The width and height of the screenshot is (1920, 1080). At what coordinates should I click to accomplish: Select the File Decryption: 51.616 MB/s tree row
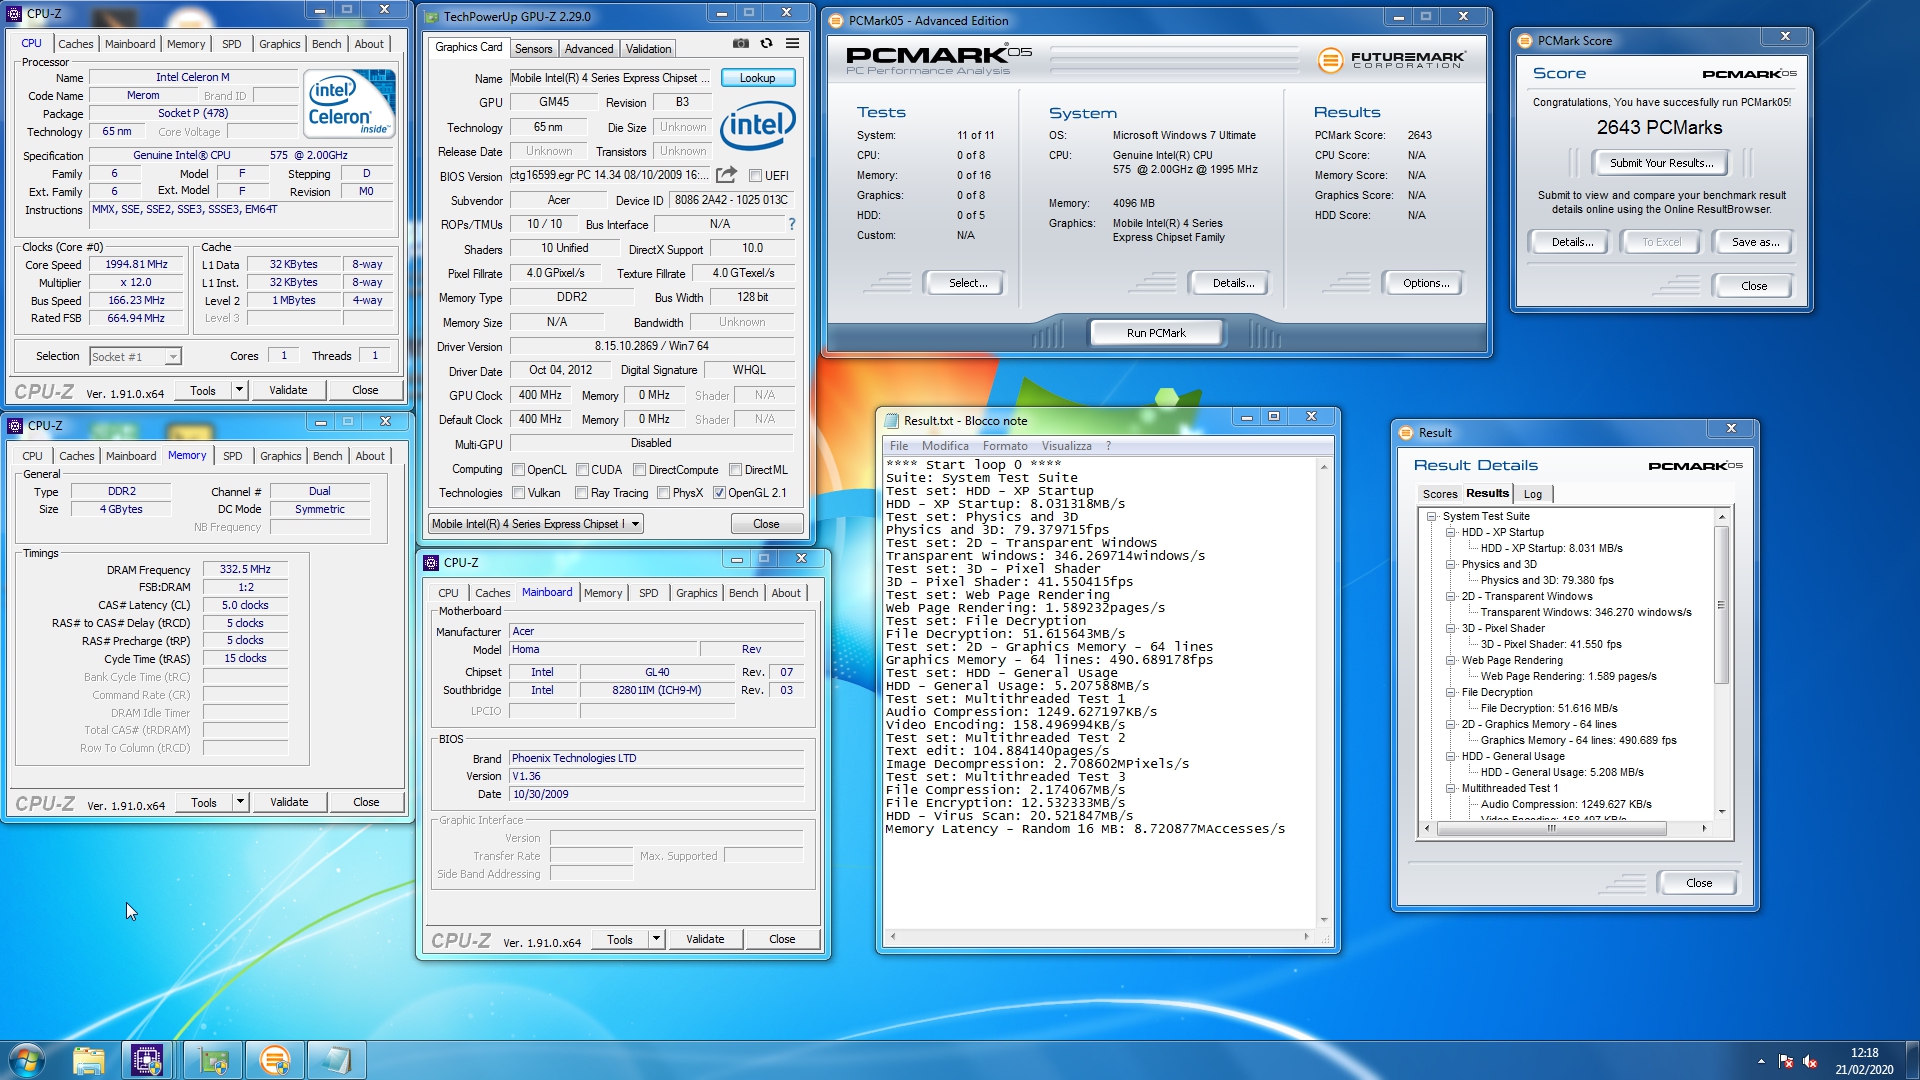[1548, 709]
